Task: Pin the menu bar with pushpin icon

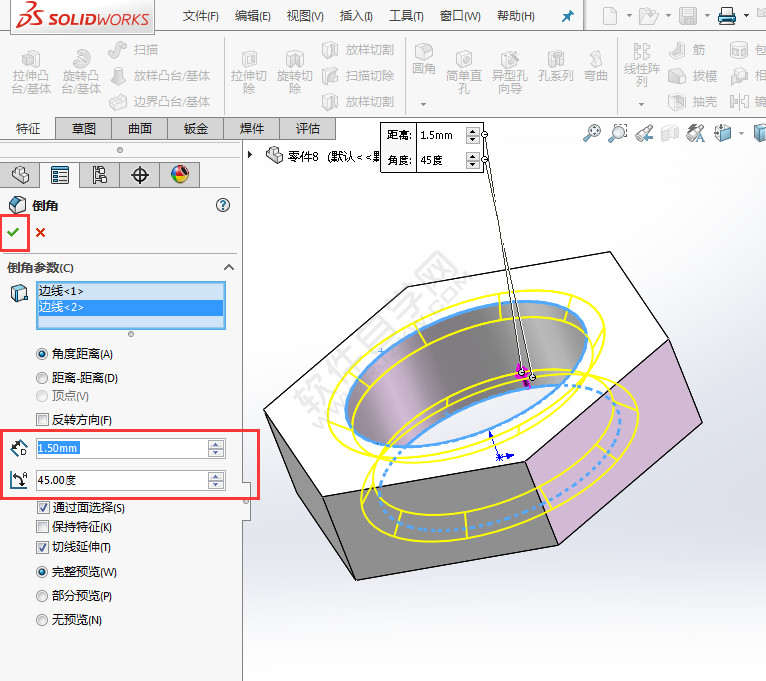Action: click(567, 17)
